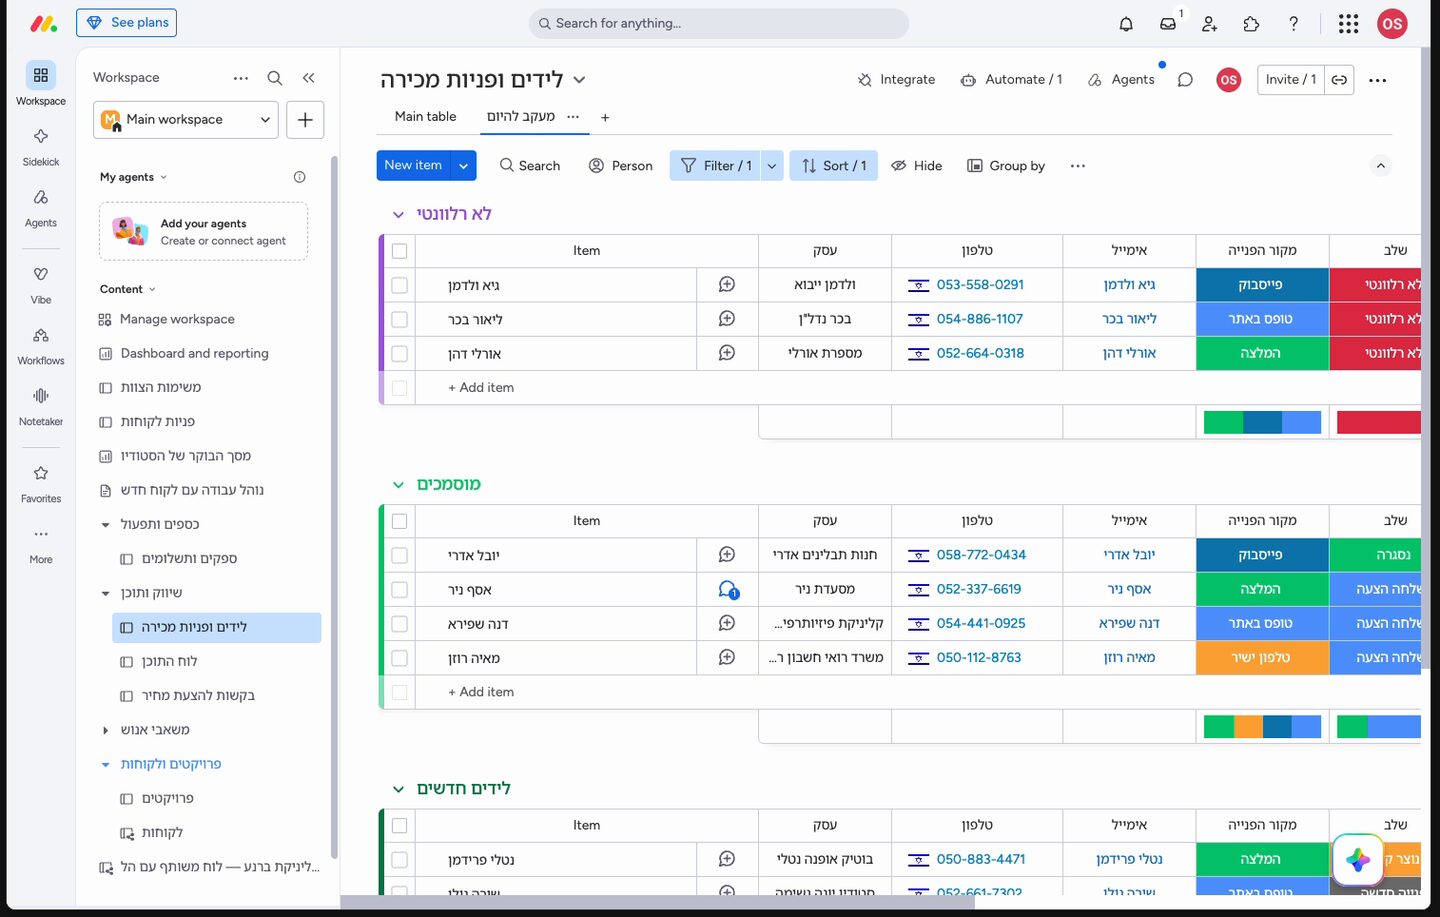The image size is (1440, 917).
Task: Open Sidekick in left rail
Action: click(x=41, y=145)
